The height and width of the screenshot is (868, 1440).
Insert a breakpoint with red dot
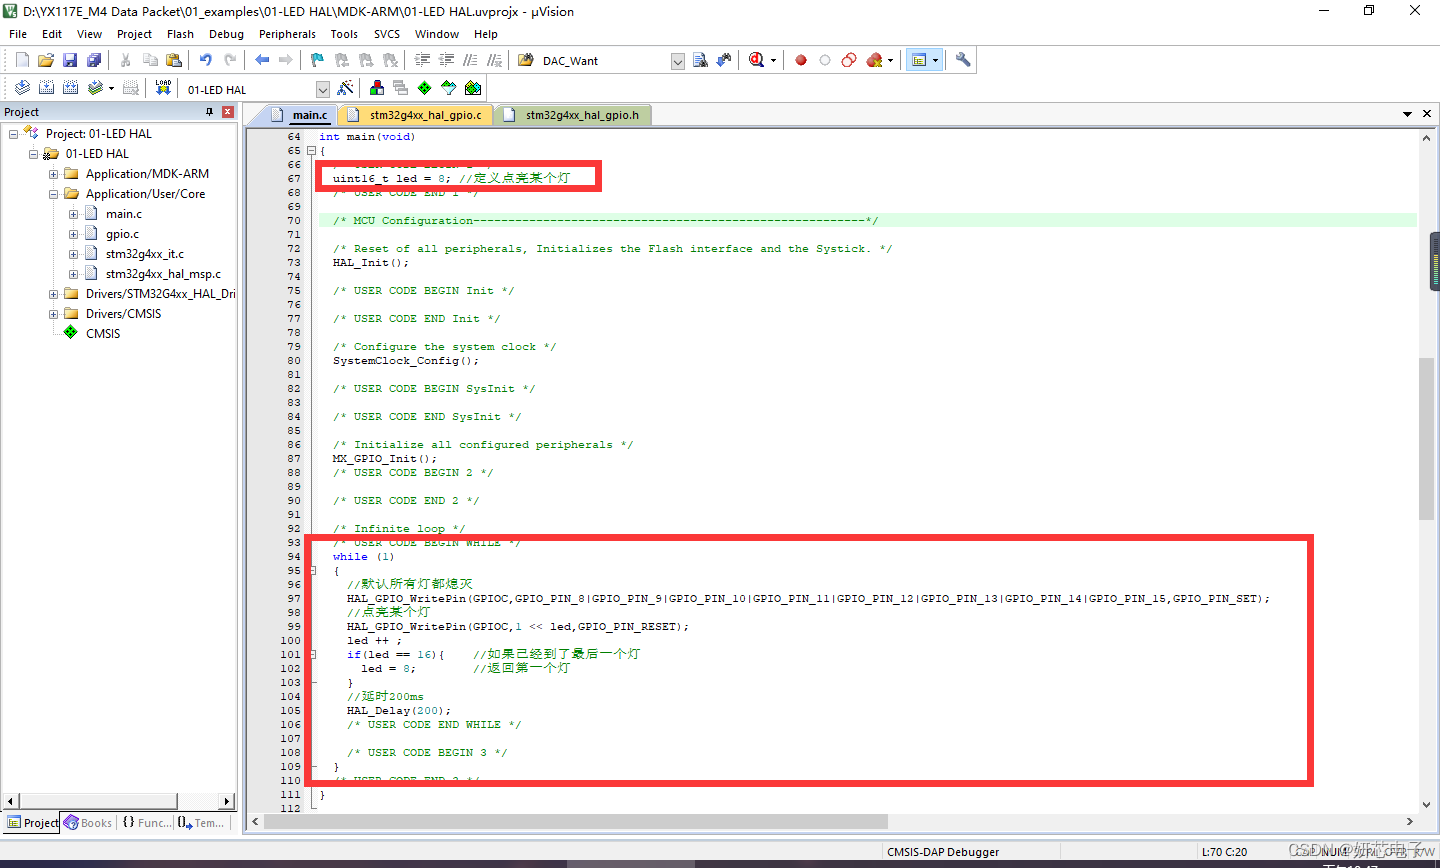point(801,60)
